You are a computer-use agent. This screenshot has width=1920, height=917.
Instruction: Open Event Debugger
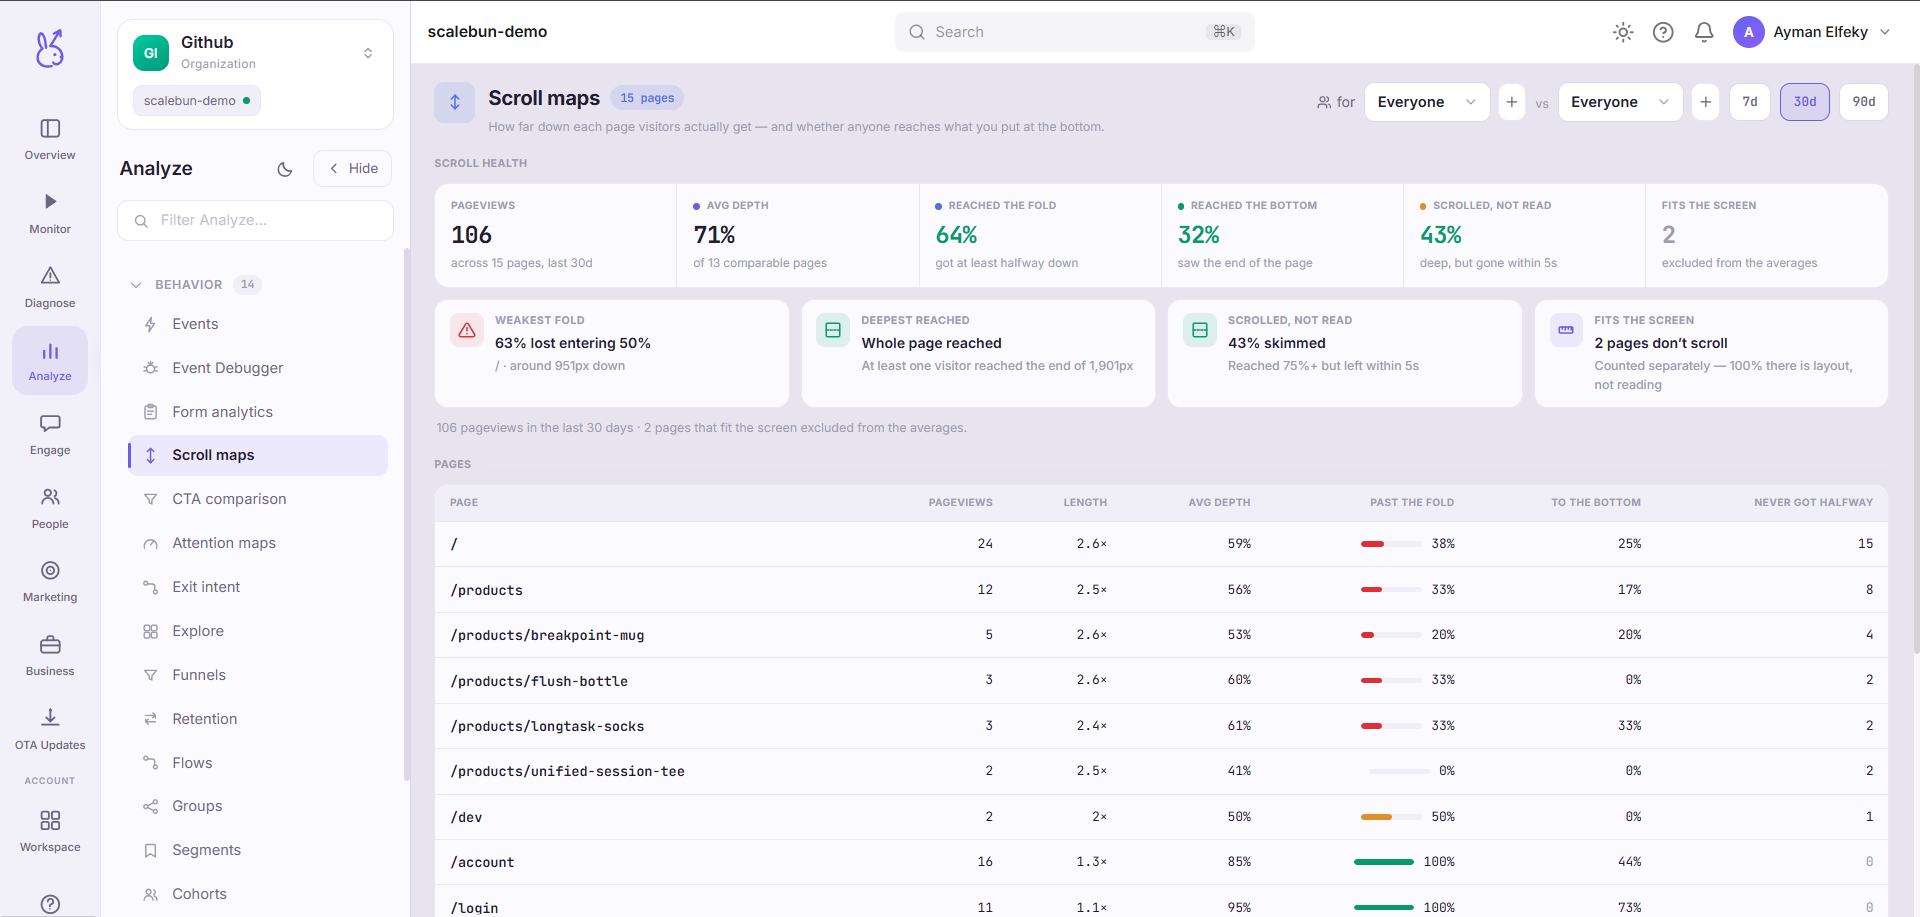[258, 368]
